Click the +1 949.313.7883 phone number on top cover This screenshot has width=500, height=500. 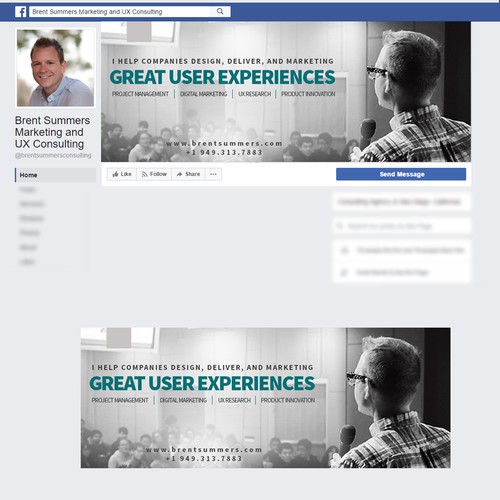click(x=224, y=152)
